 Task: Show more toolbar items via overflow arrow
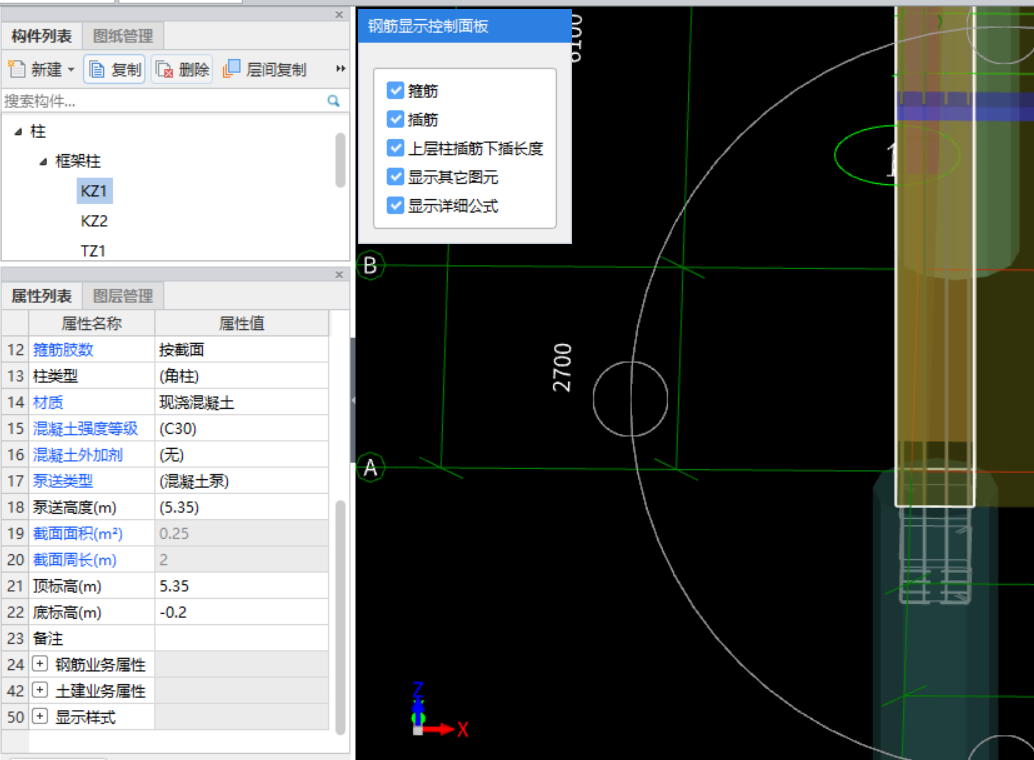tap(340, 69)
